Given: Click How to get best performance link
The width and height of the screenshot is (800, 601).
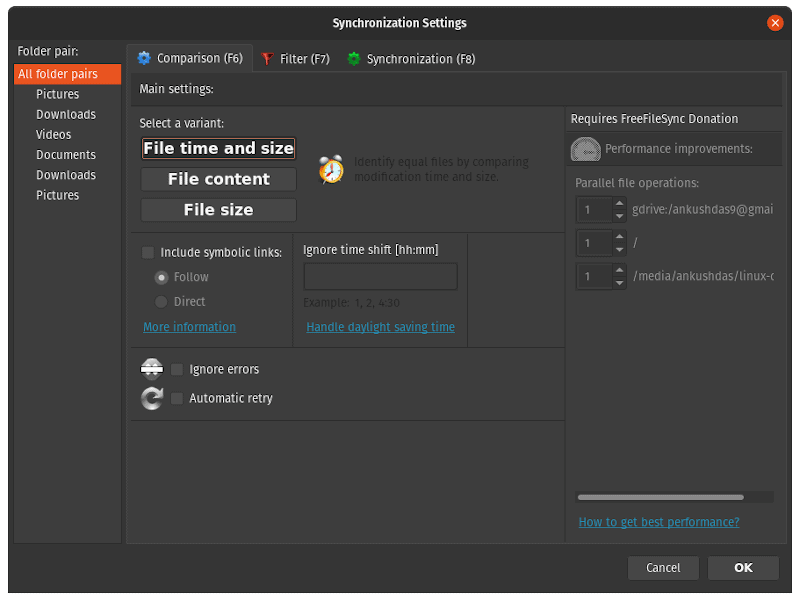Looking at the screenshot, I should pos(659,521).
